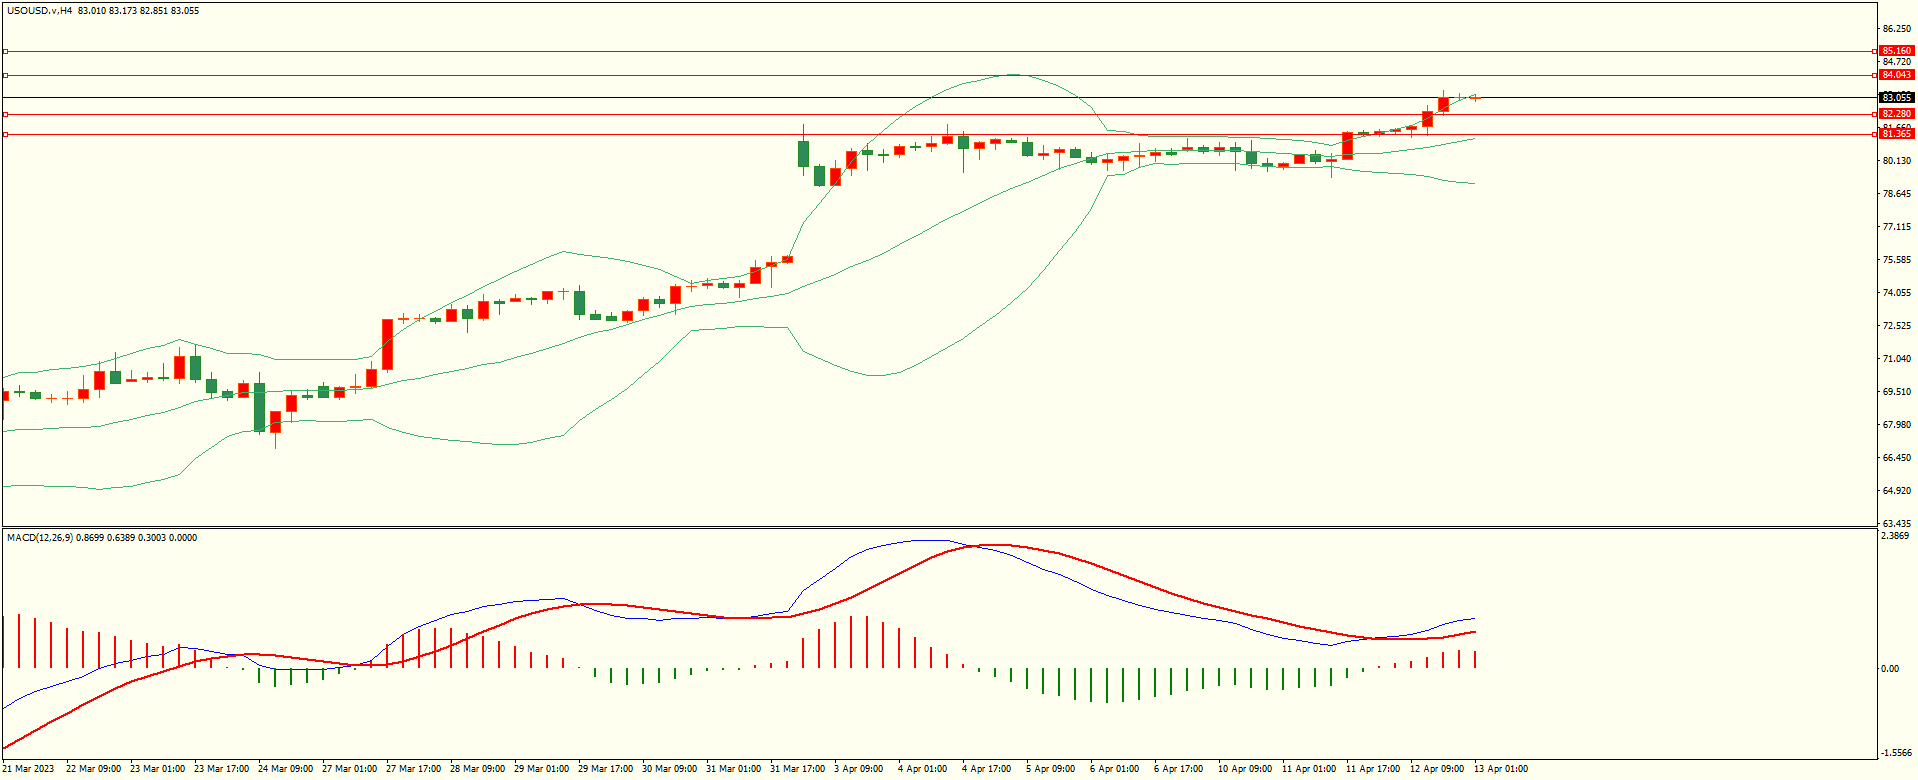Click left handle of 84.043 line
Viewport: 1918px width, 780px height.
point(5,75)
